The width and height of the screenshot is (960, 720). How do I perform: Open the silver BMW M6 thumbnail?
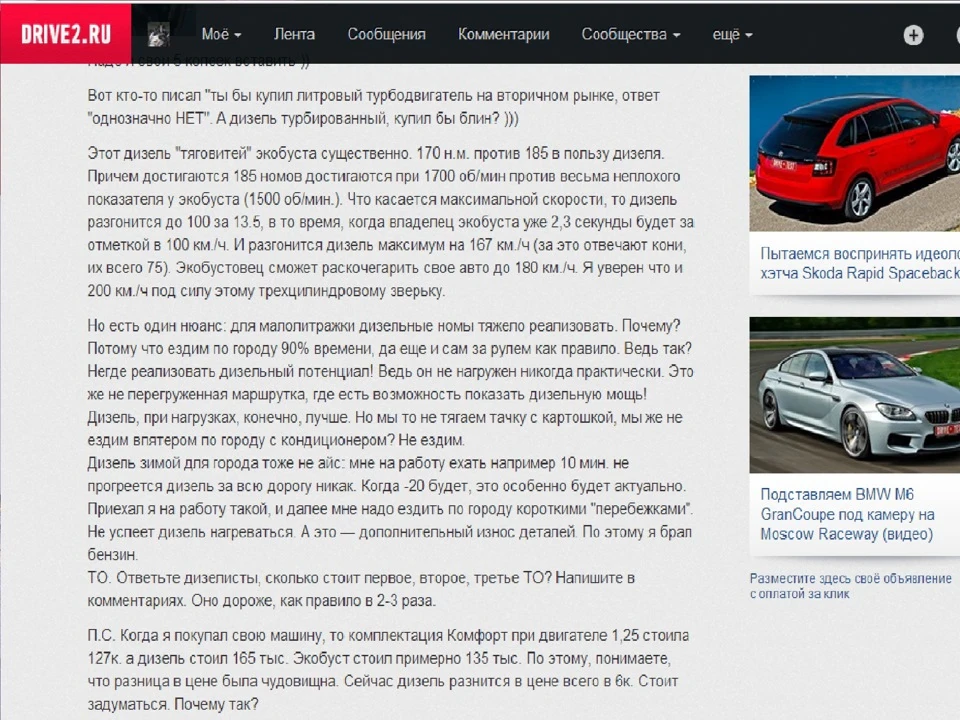tap(855, 394)
